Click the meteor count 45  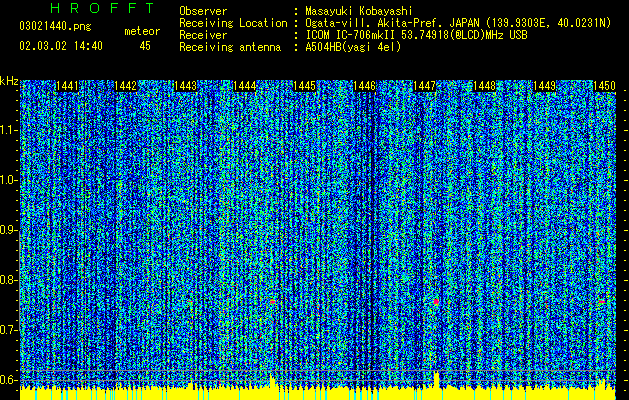click(x=145, y=46)
